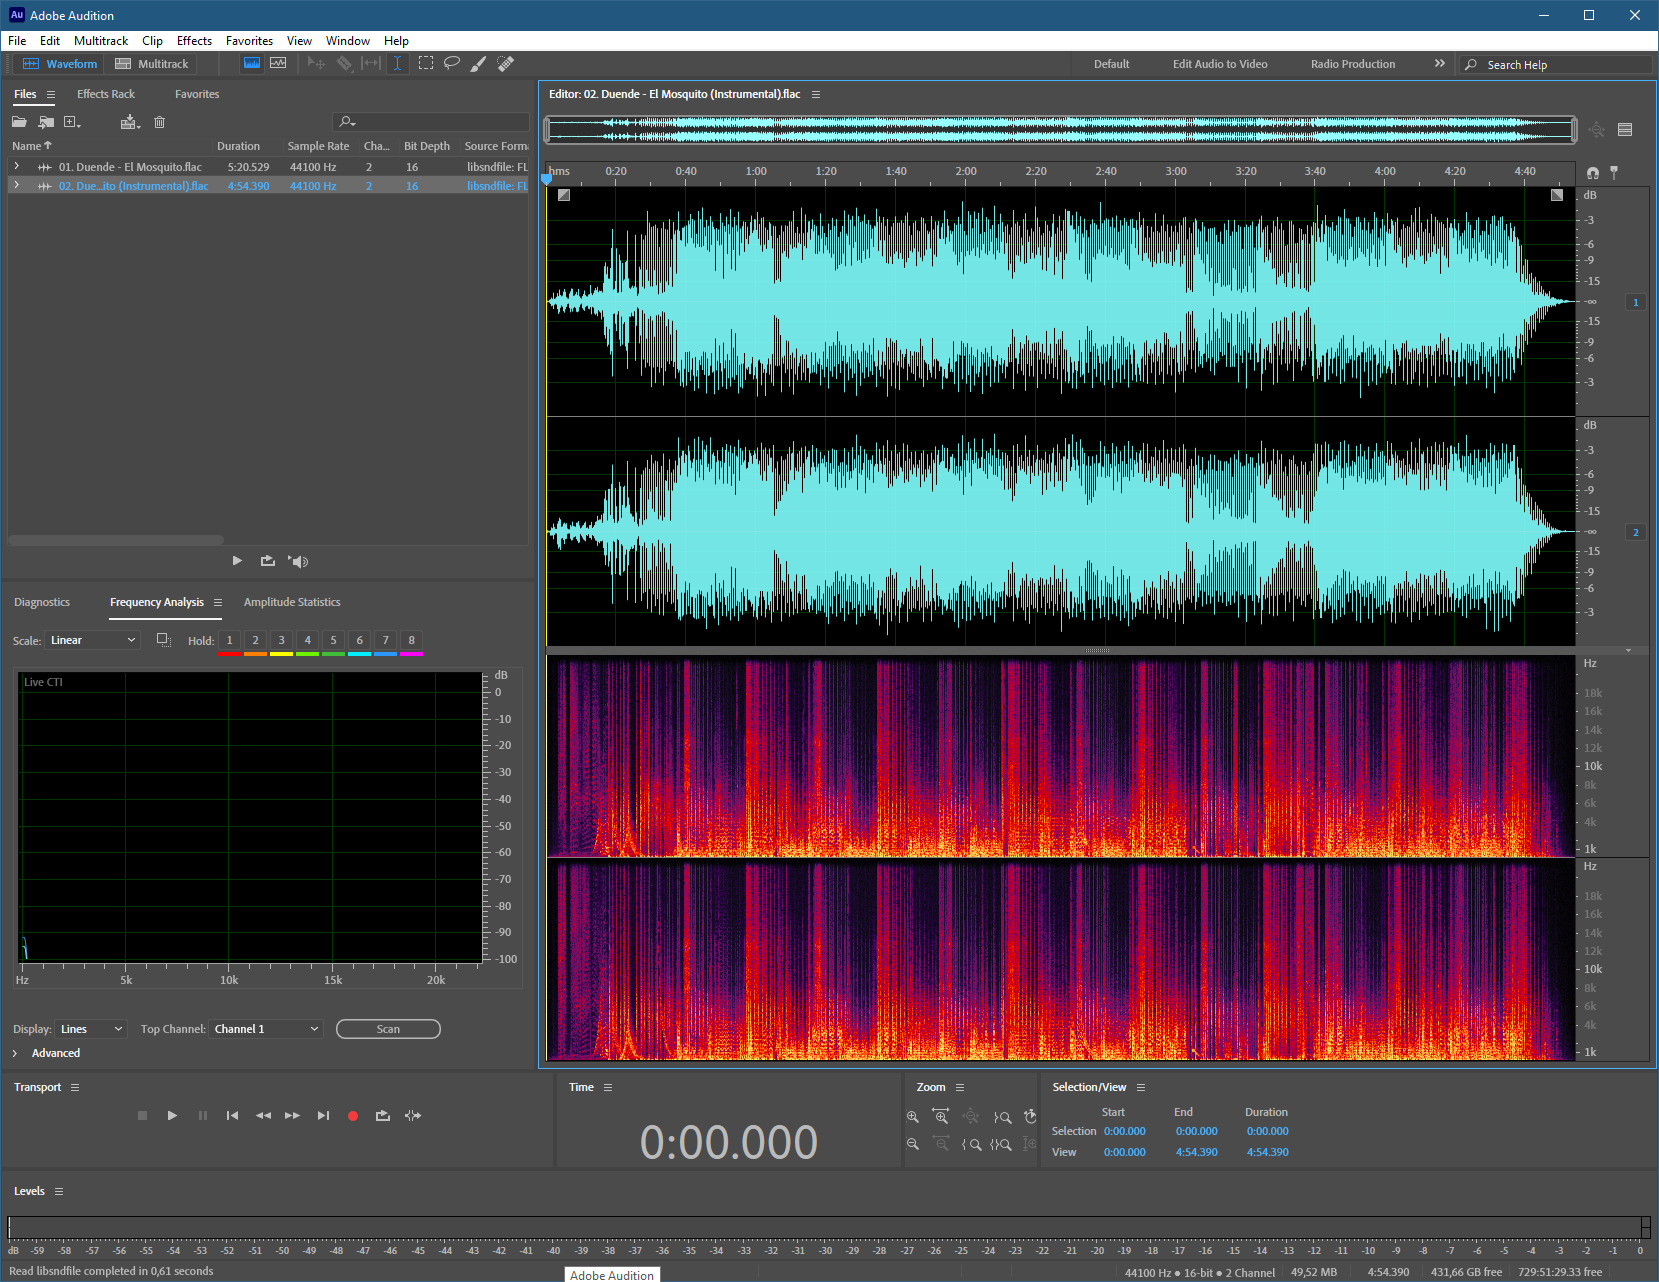The width and height of the screenshot is (1659, 1282).
Task: Click Zoom In (Time) icon
Action: click(x=941, y=1116)
